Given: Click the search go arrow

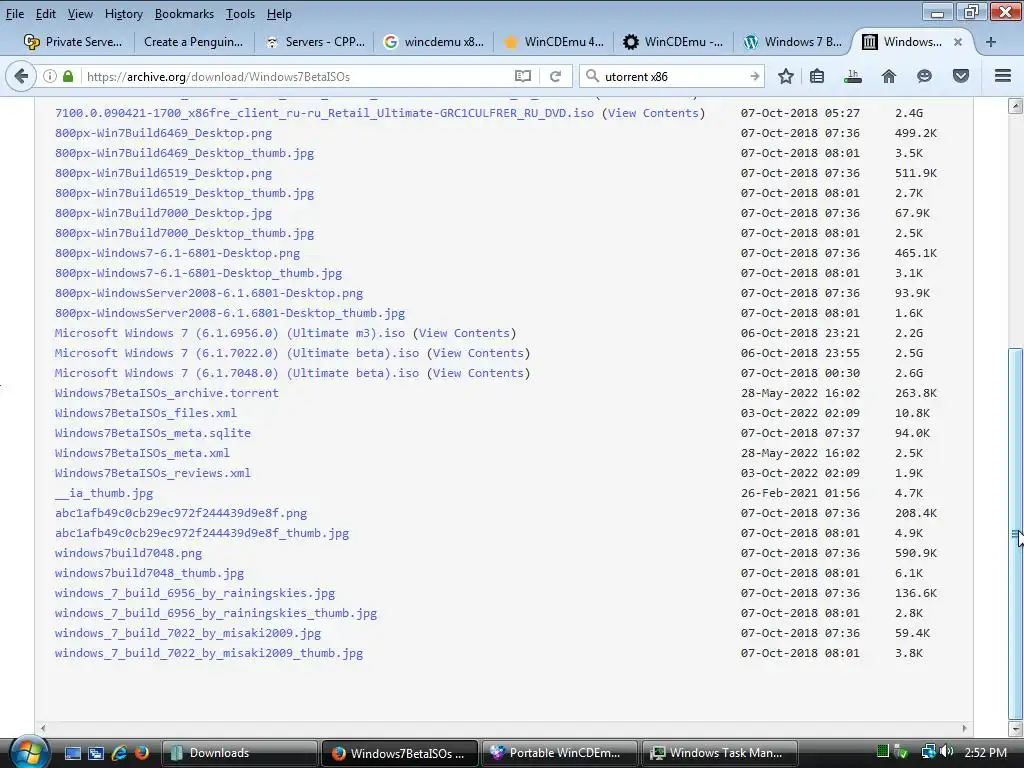Looking at the screenshot, I should coord(754,76).
